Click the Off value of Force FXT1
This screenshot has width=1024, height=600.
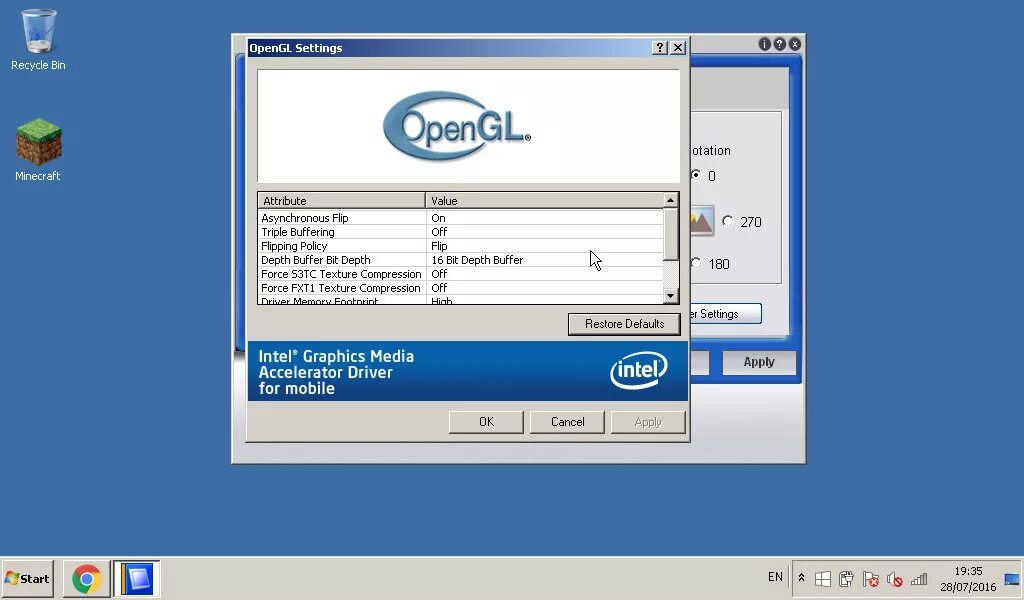click(x=439, y=288)
